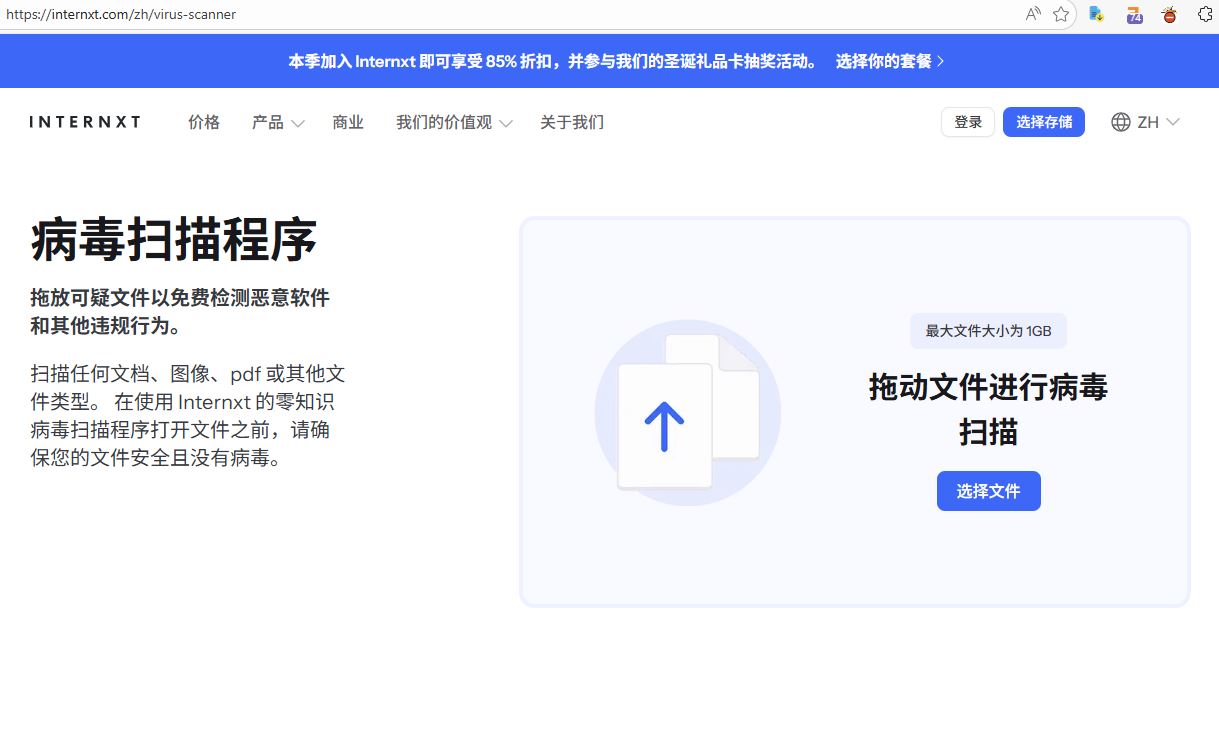Click the Read aloud icon in address bar
Image resolution: width=1219 pixels, height=729 pixels.
(1033, 14)
